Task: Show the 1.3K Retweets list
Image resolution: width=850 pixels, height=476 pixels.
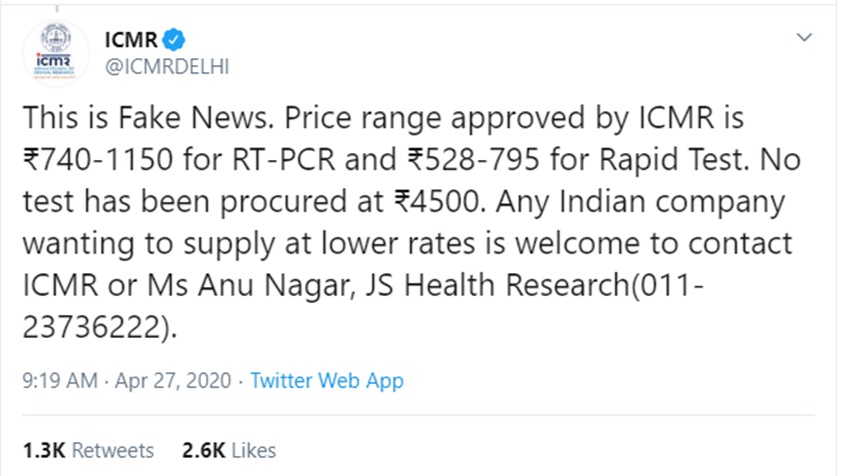Action: (88, 451)
